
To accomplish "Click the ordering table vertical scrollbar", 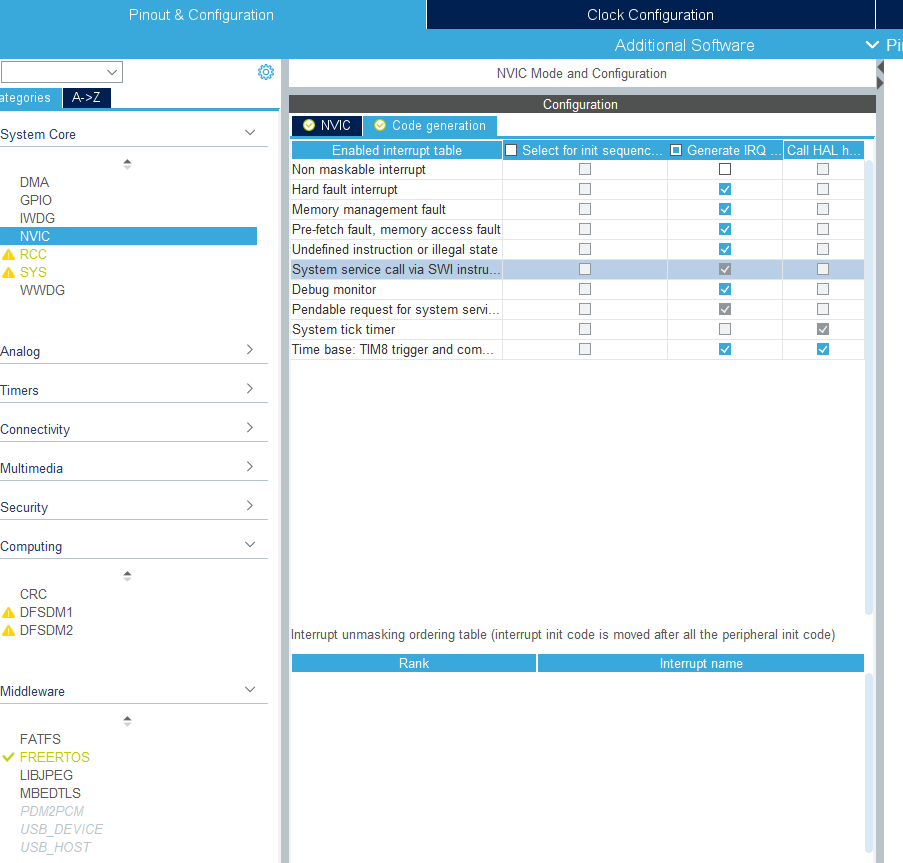I will click(869, 763).
